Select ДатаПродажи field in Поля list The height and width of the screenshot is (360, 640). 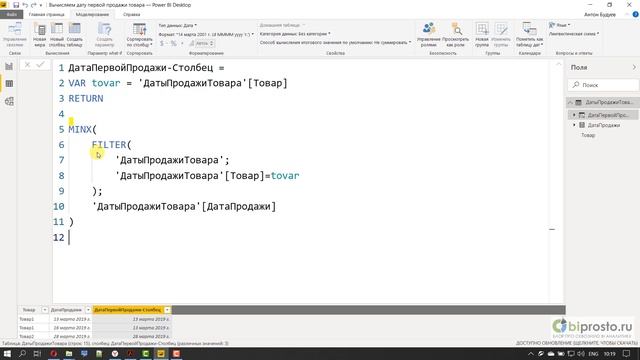(604, 125)
